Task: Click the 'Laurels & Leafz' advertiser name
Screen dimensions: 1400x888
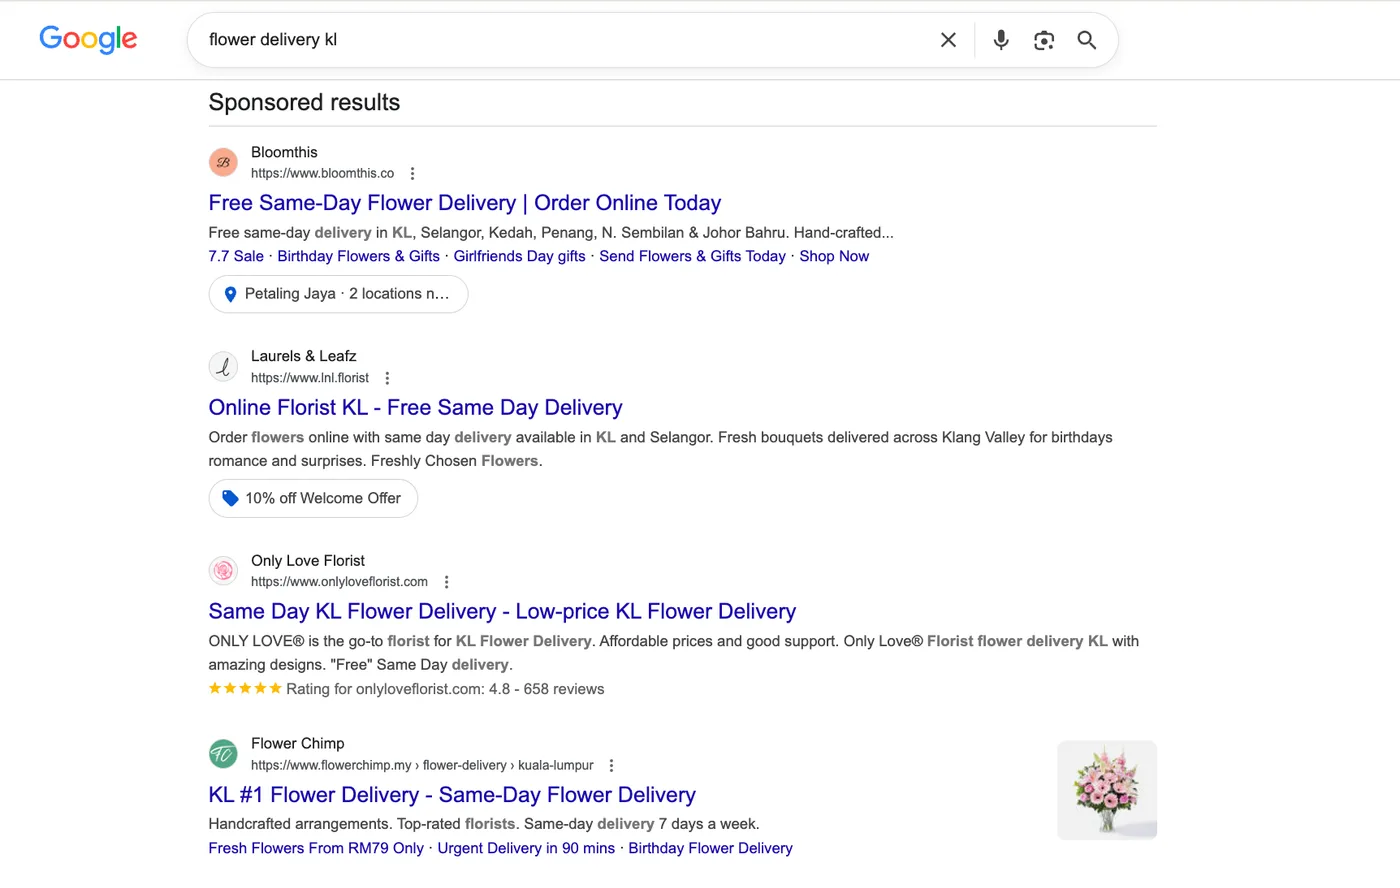Action: click(303, 356)
